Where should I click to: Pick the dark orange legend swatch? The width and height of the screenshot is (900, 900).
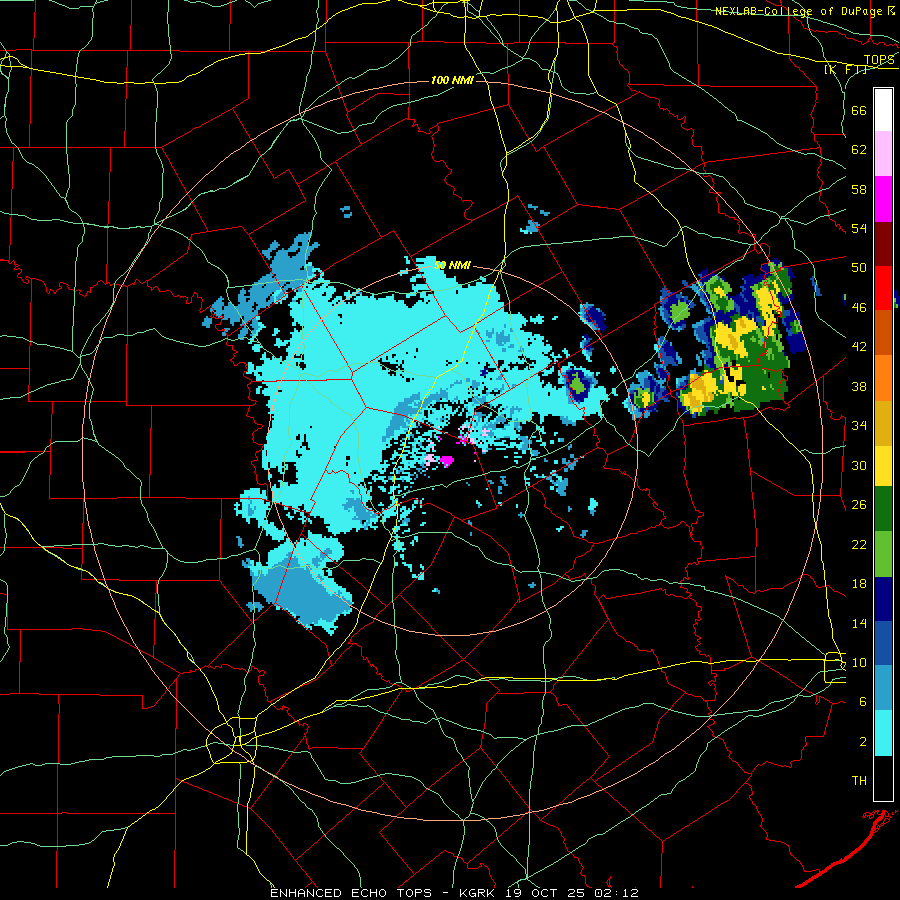coord(883,332)
